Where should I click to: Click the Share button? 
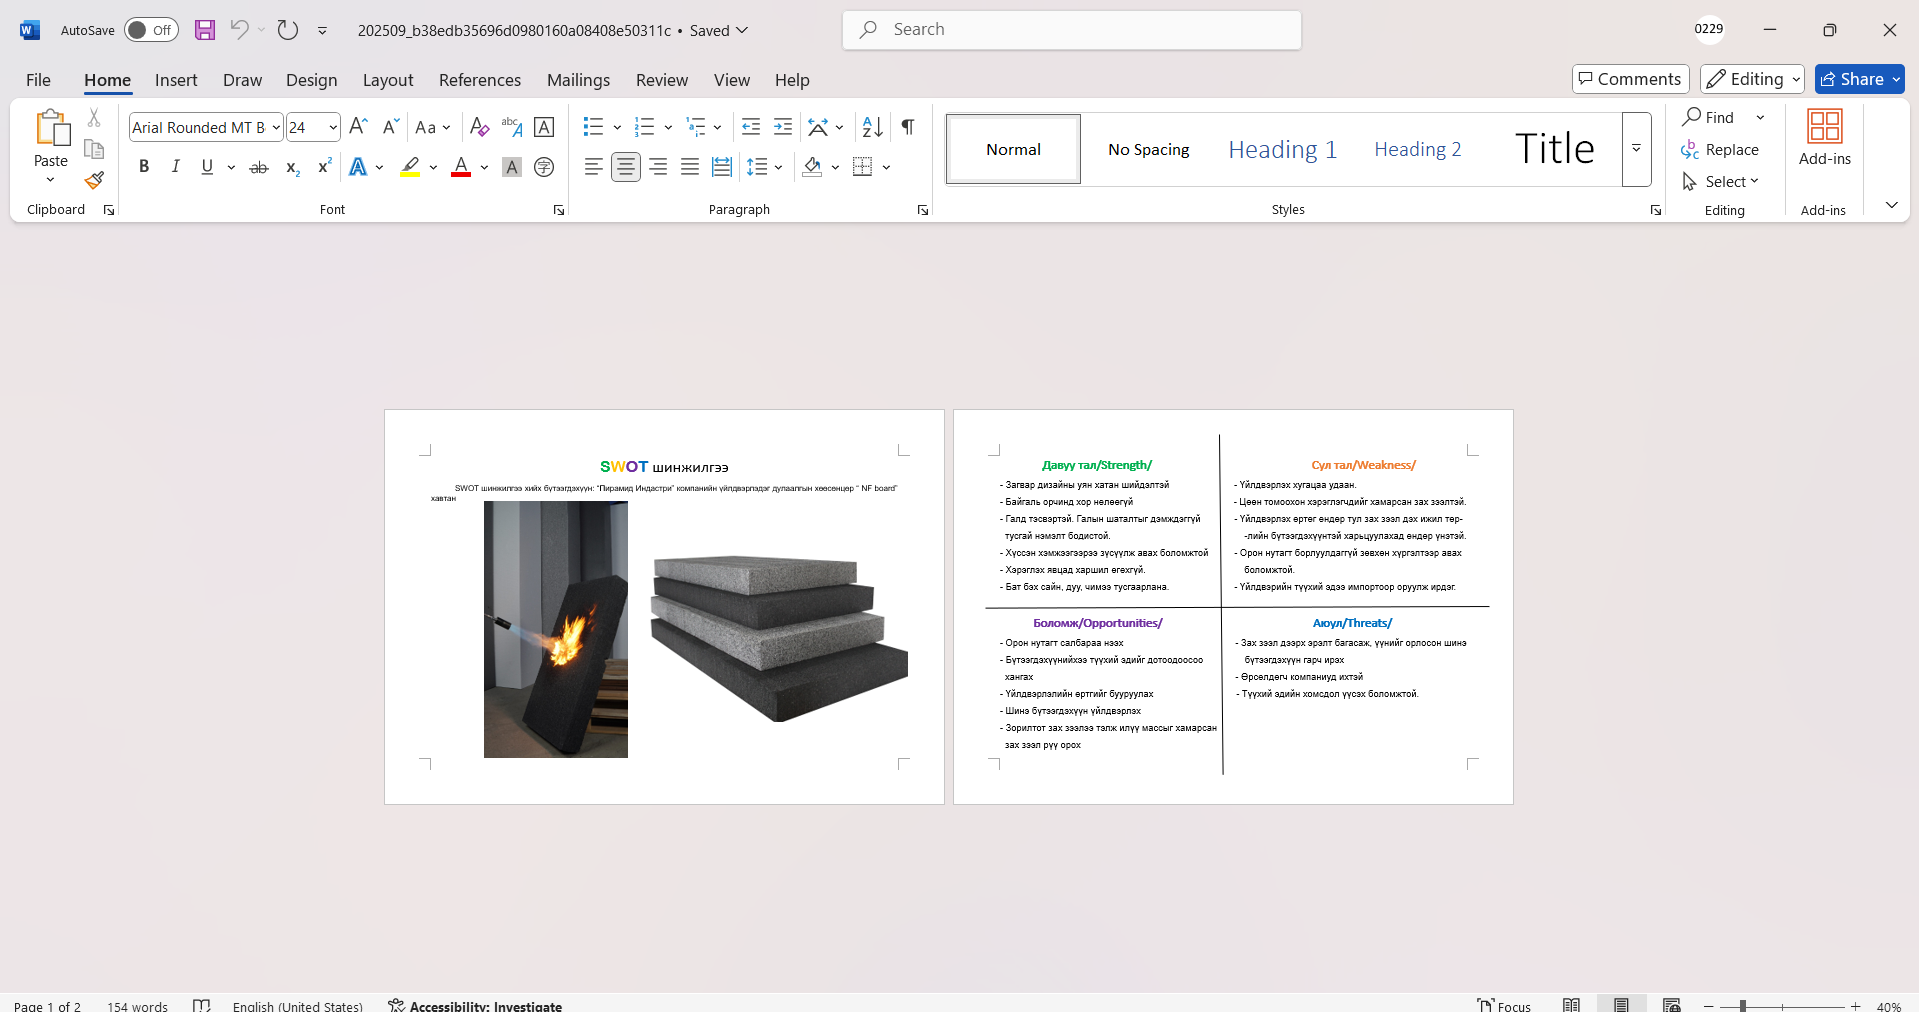click(1860, 79)
